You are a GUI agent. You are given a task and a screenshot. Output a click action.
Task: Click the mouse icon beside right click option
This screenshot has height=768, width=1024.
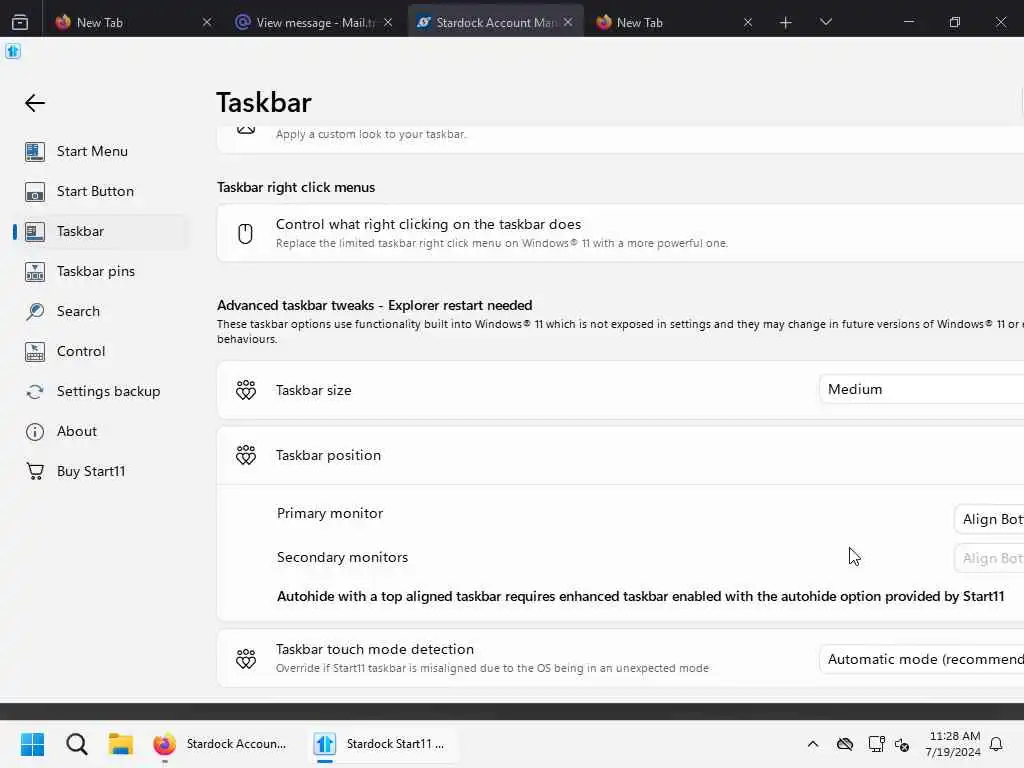pyautogui.click(x=246, y=233)
